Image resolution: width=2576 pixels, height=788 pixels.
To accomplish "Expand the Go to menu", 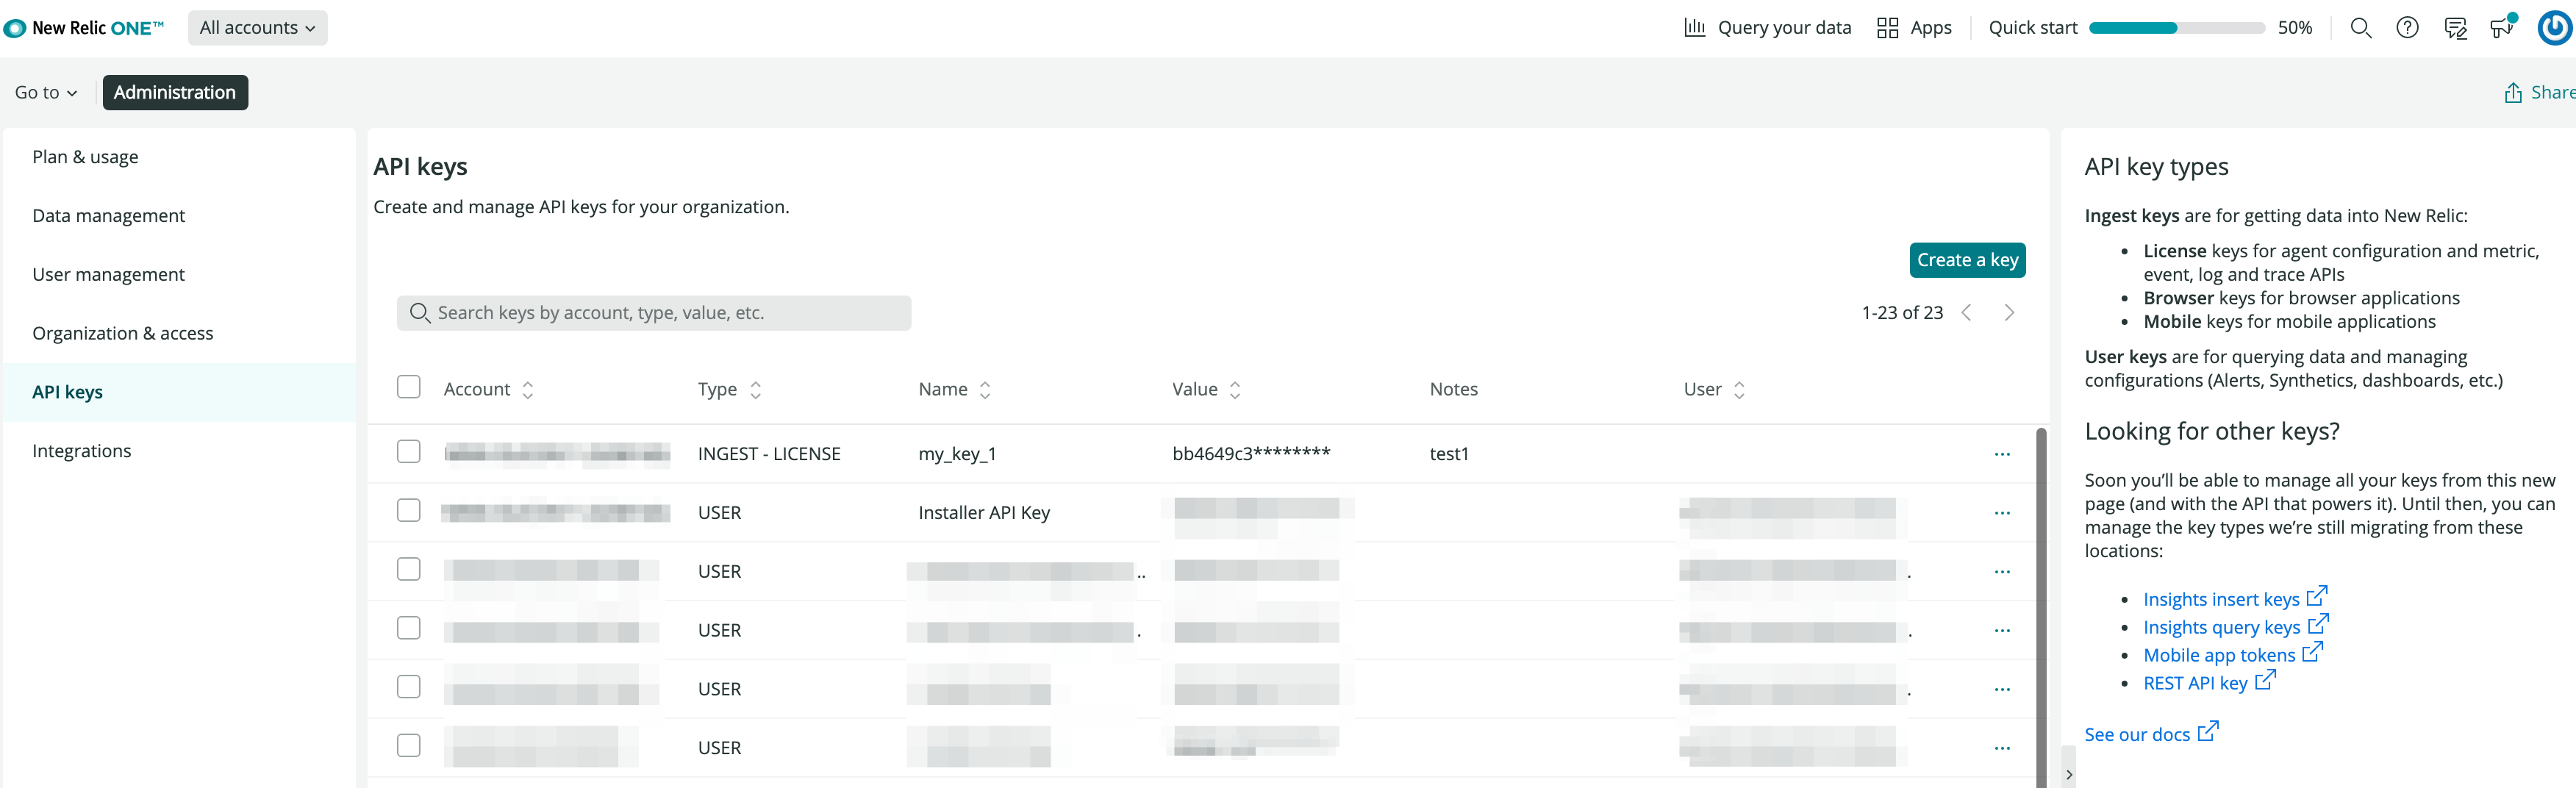I will tap(46, 92).
